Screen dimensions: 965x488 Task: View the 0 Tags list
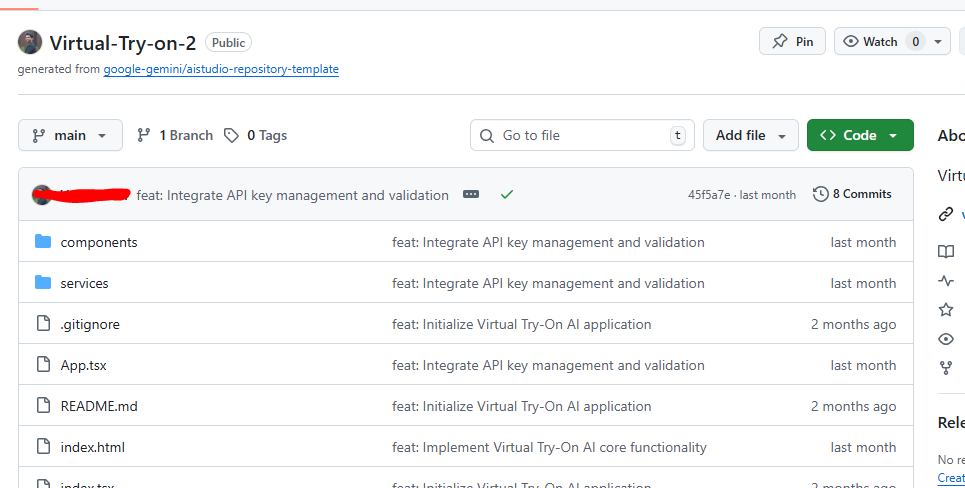256,135
